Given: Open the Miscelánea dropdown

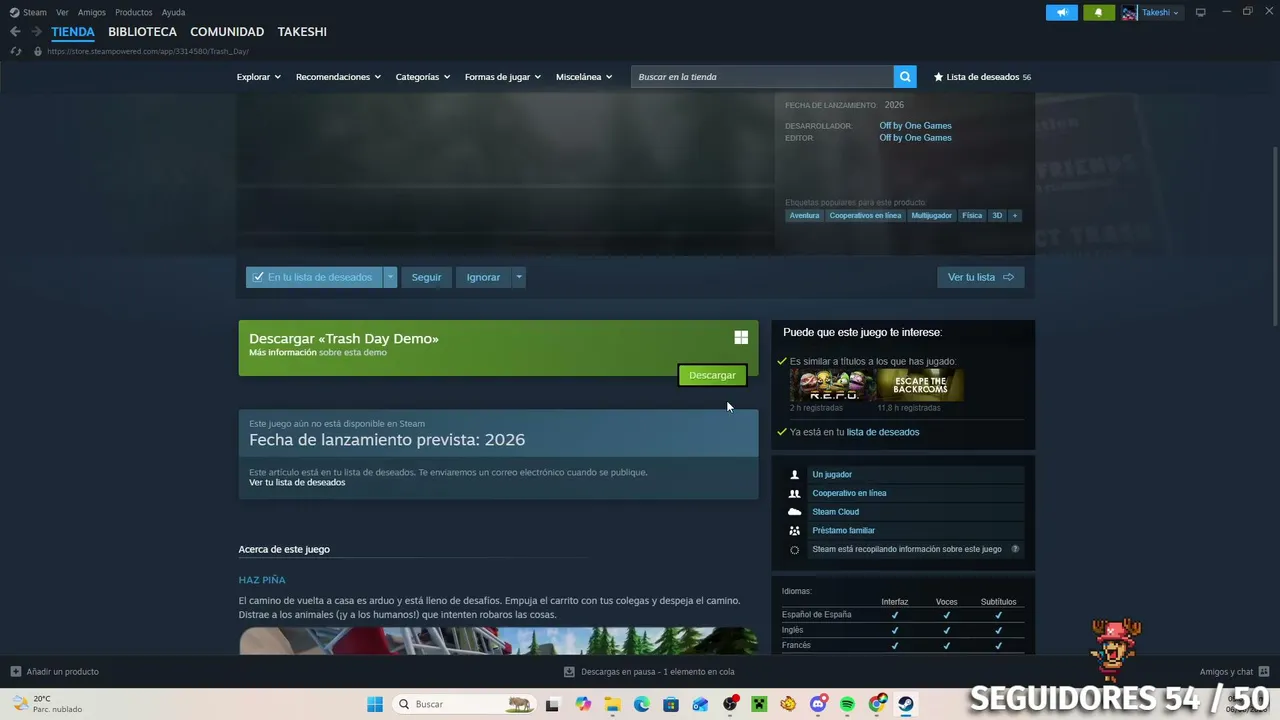Looking at the screenshot, I should (x=584, y=77).
